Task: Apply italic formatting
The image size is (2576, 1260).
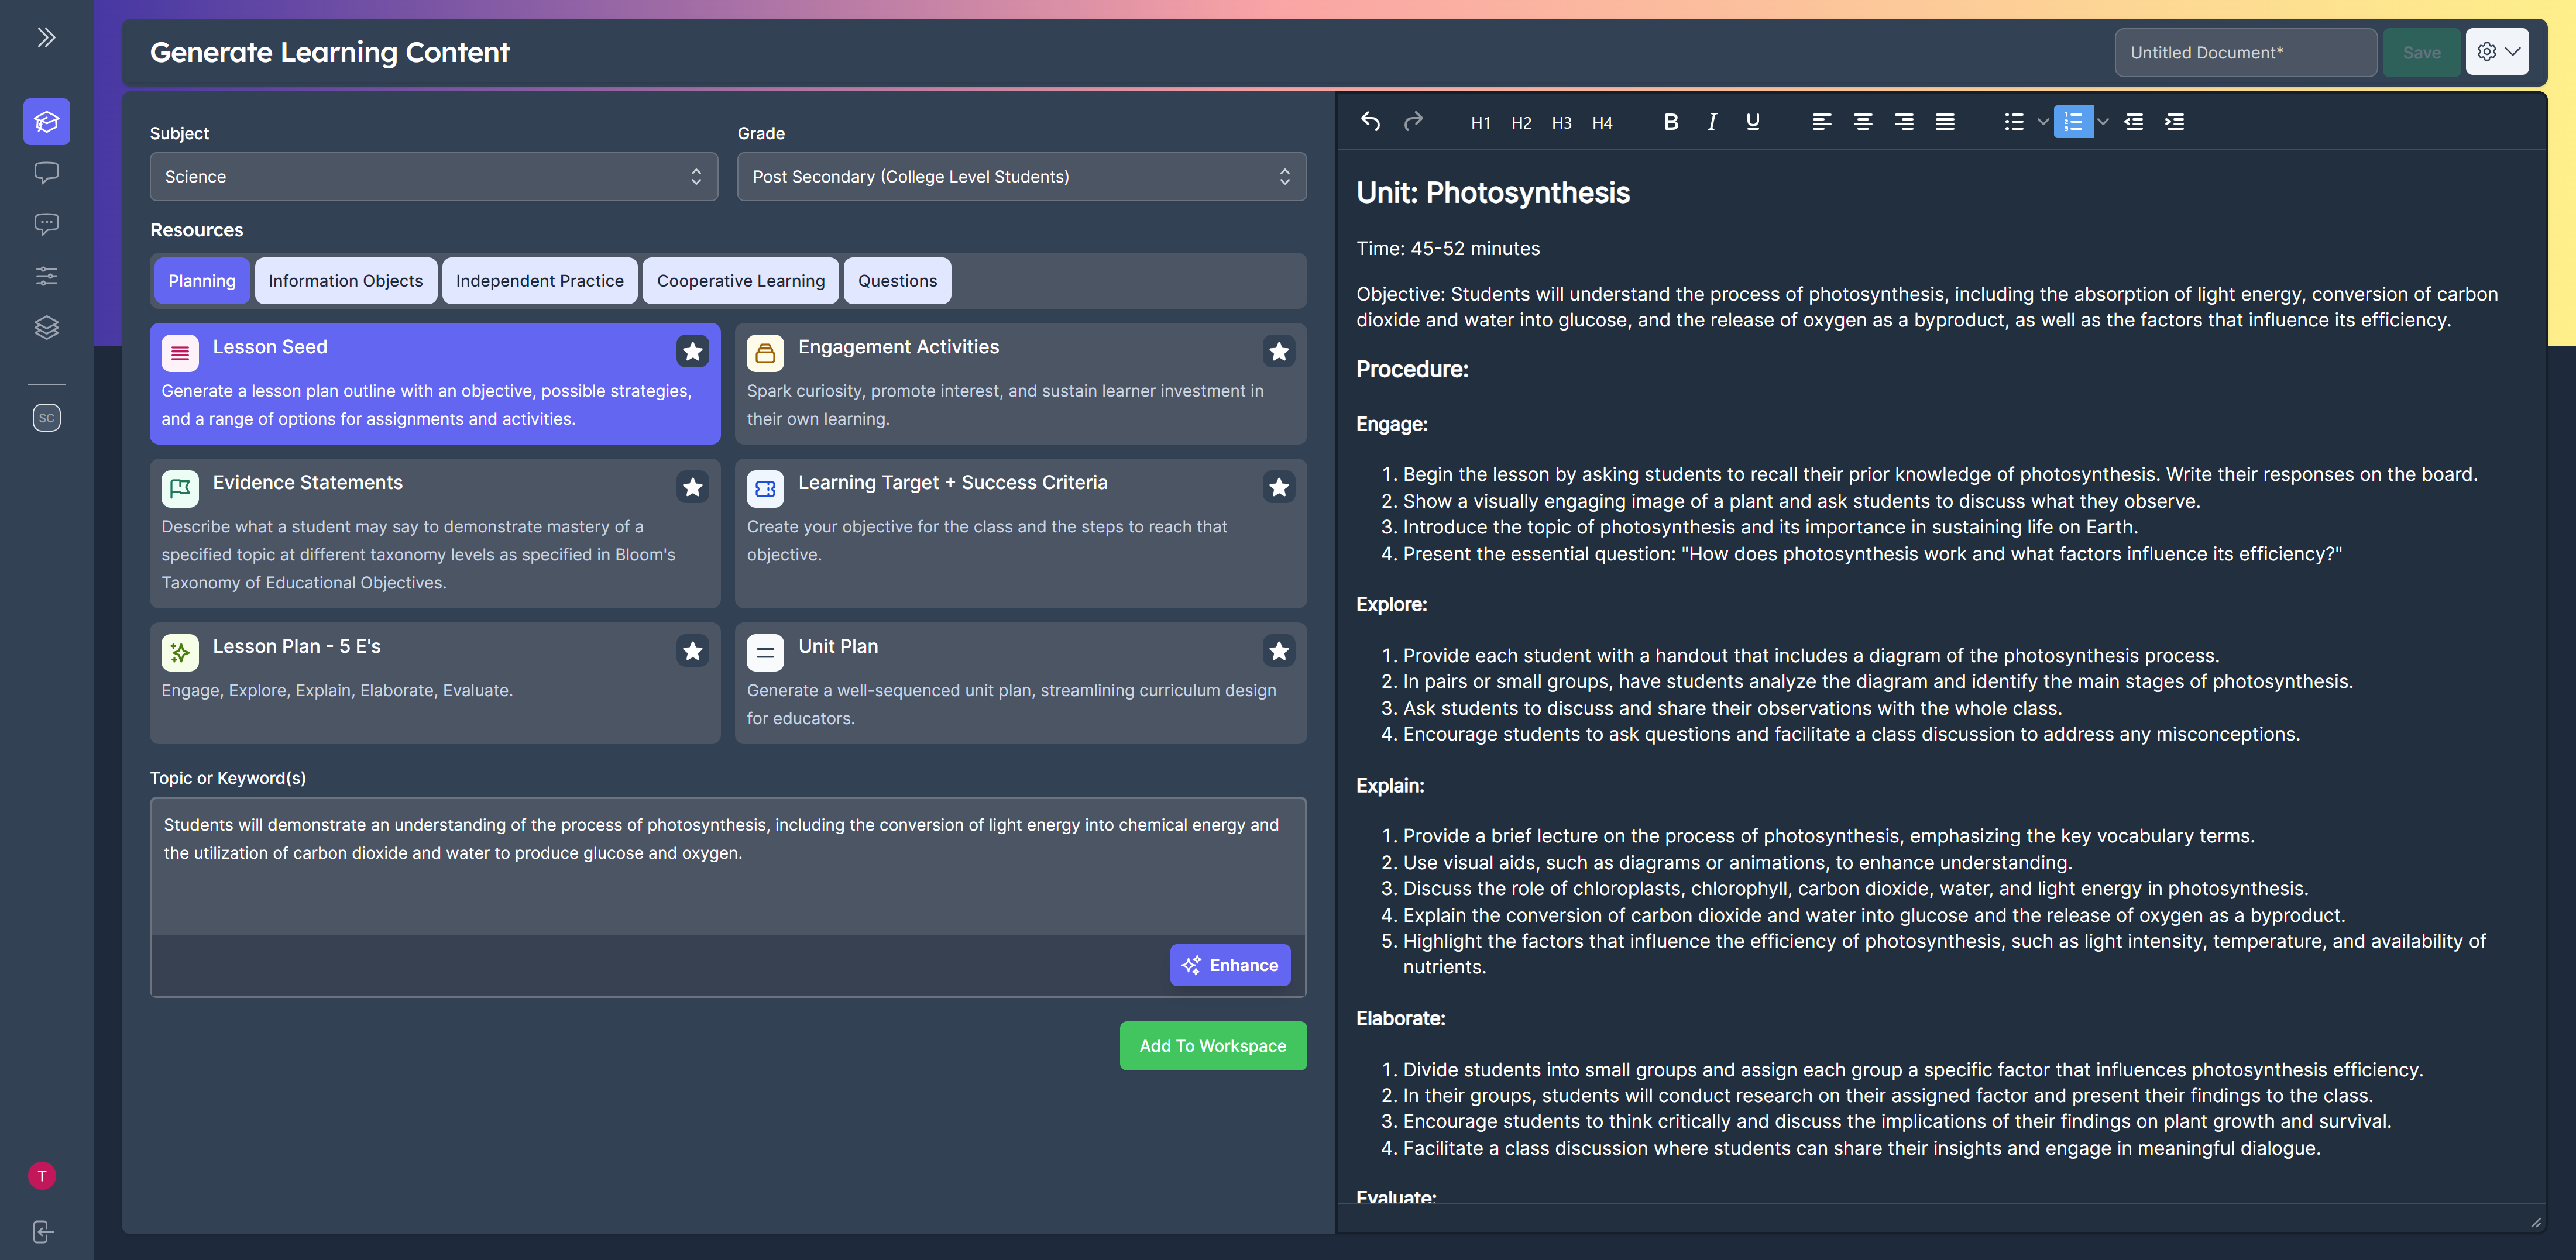Action: click(x=1711, y=122)
